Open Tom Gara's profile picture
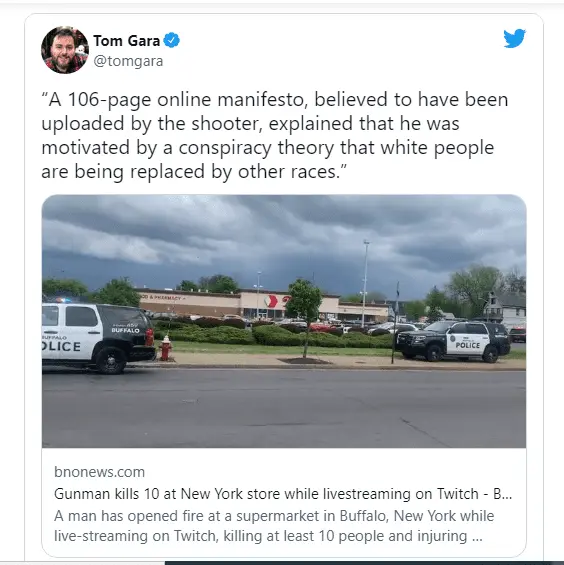Image resolution: width=564 pixels, height=565 pixels. pyautogui.click(x=65, y=50)
